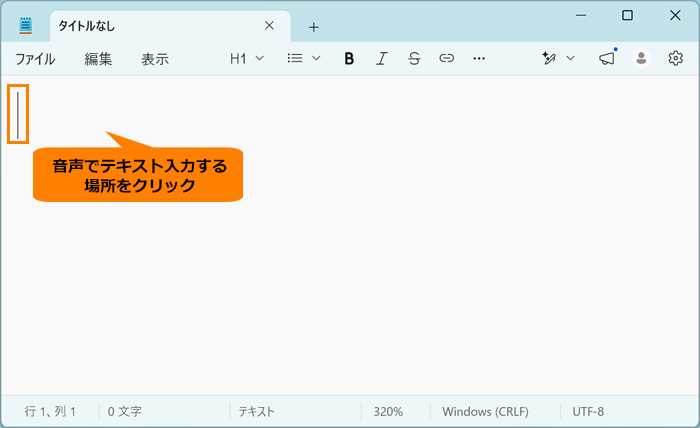Click the bulleted list icon
The width and height of the screenshot is (700, 428).
pos(295,58)
